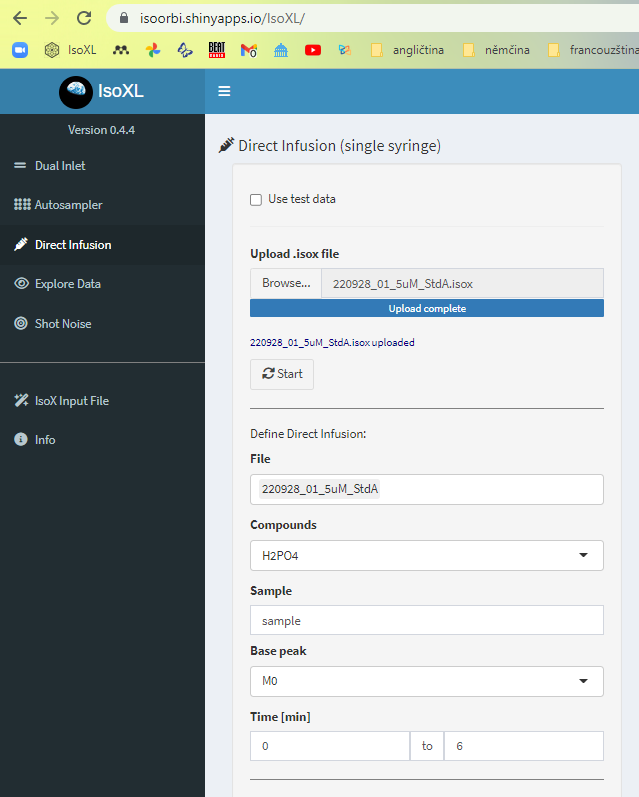Open the IsoXL bookmark

click(x=71, y=50)
